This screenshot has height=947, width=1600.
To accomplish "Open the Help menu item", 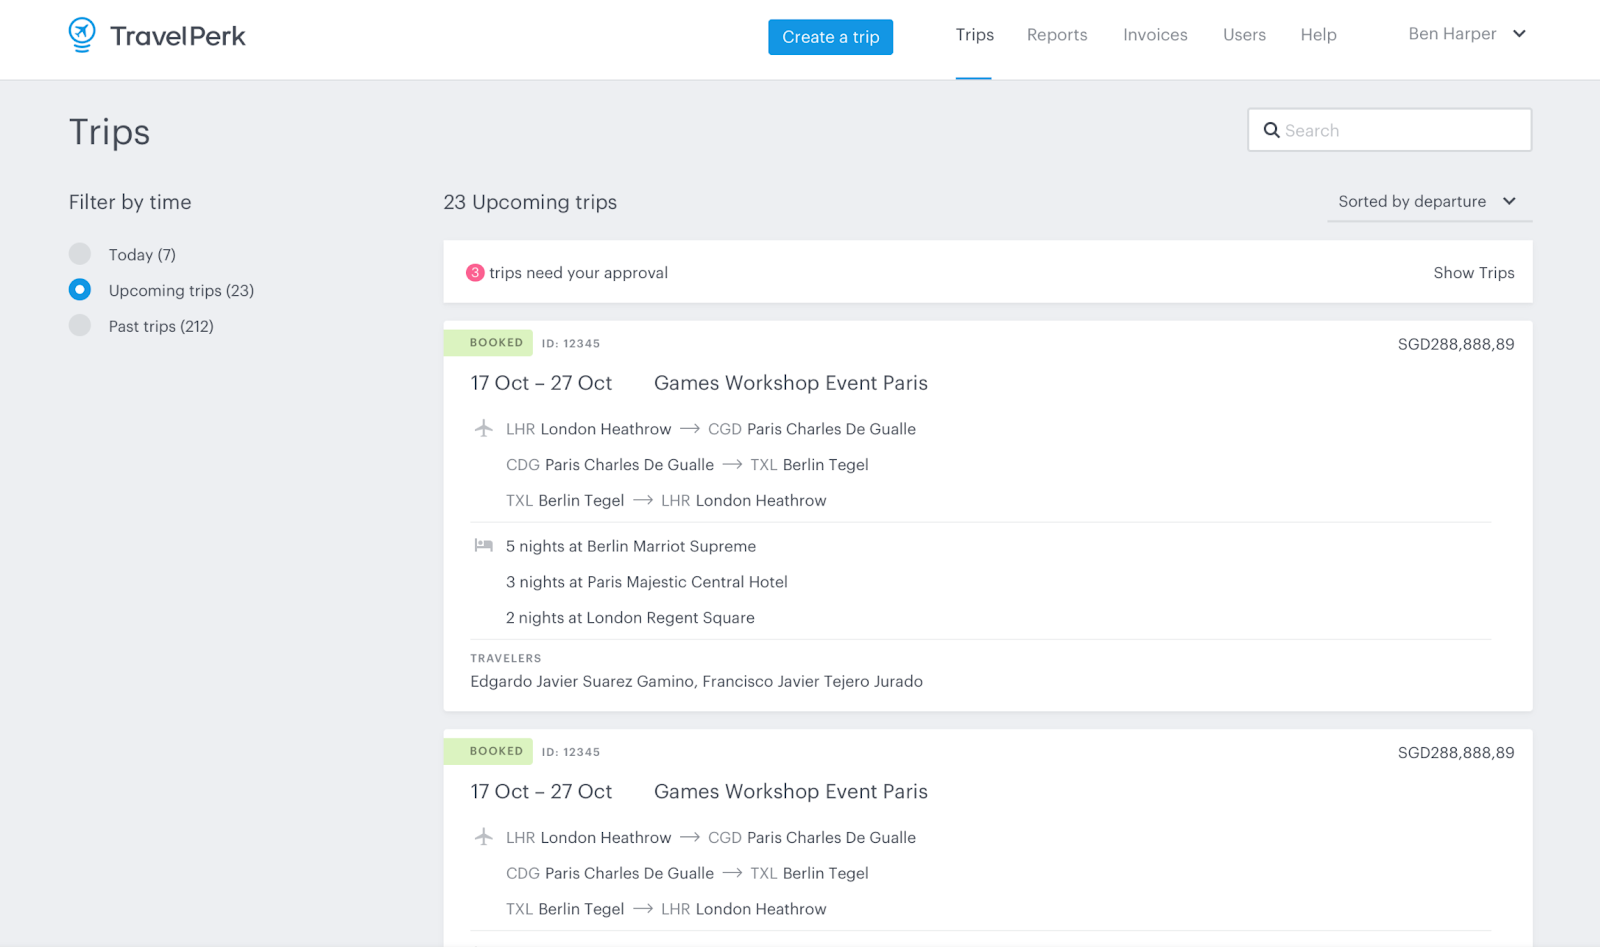I will [x=1318, y=35].
